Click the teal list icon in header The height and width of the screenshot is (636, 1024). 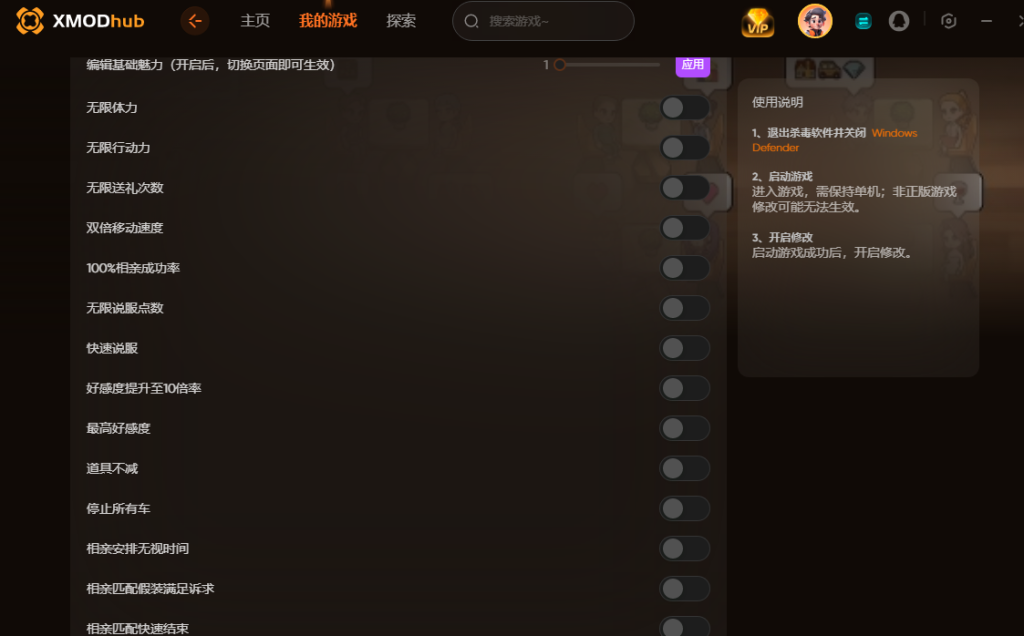(x=863, y=22)
